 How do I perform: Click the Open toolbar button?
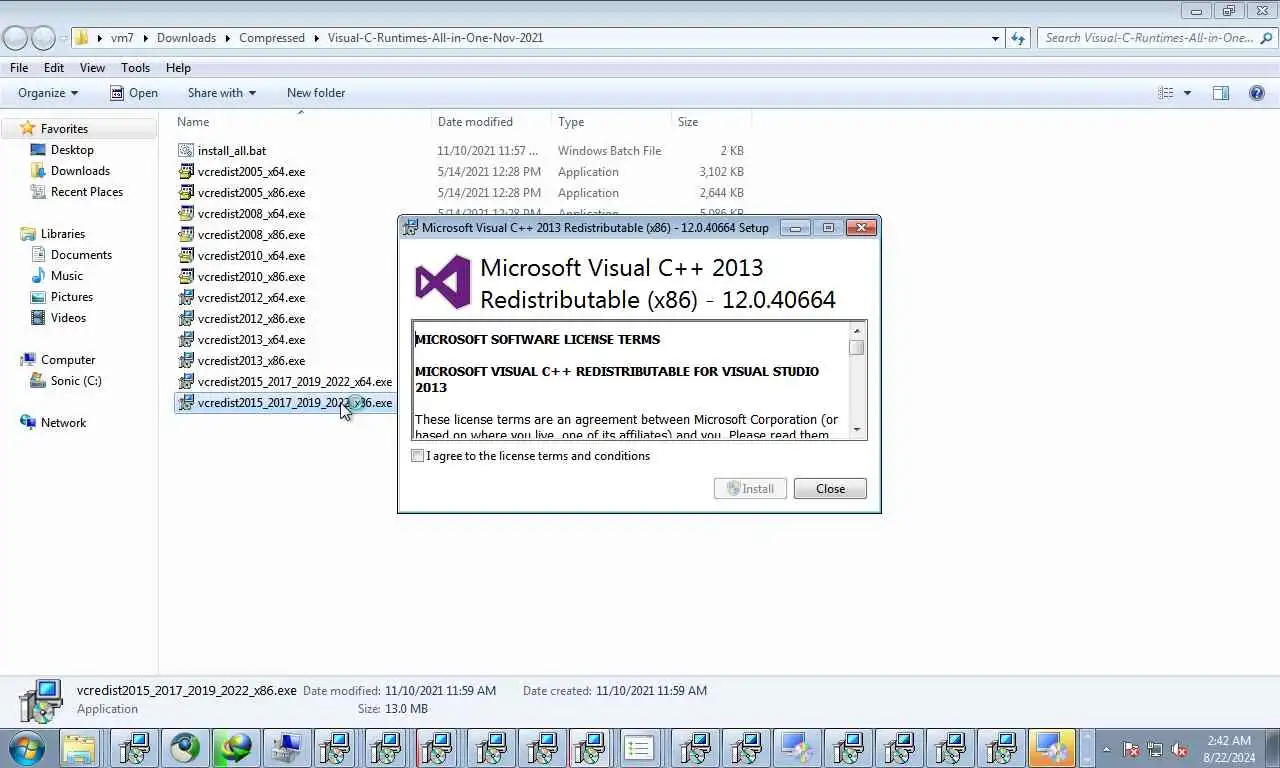(x=133, y=93)
